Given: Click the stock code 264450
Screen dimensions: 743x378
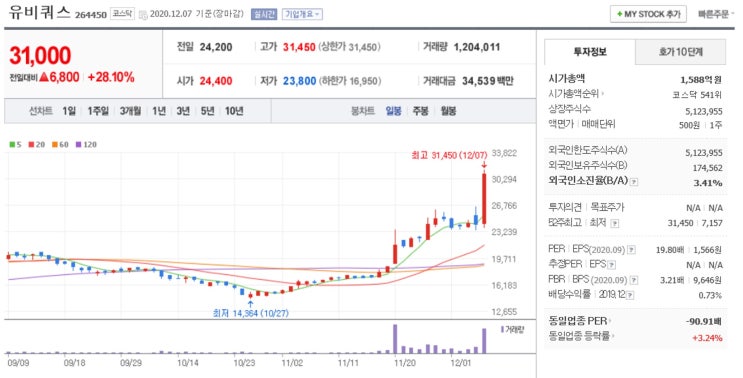Looking at the screenshot, I should coord(91,15).
